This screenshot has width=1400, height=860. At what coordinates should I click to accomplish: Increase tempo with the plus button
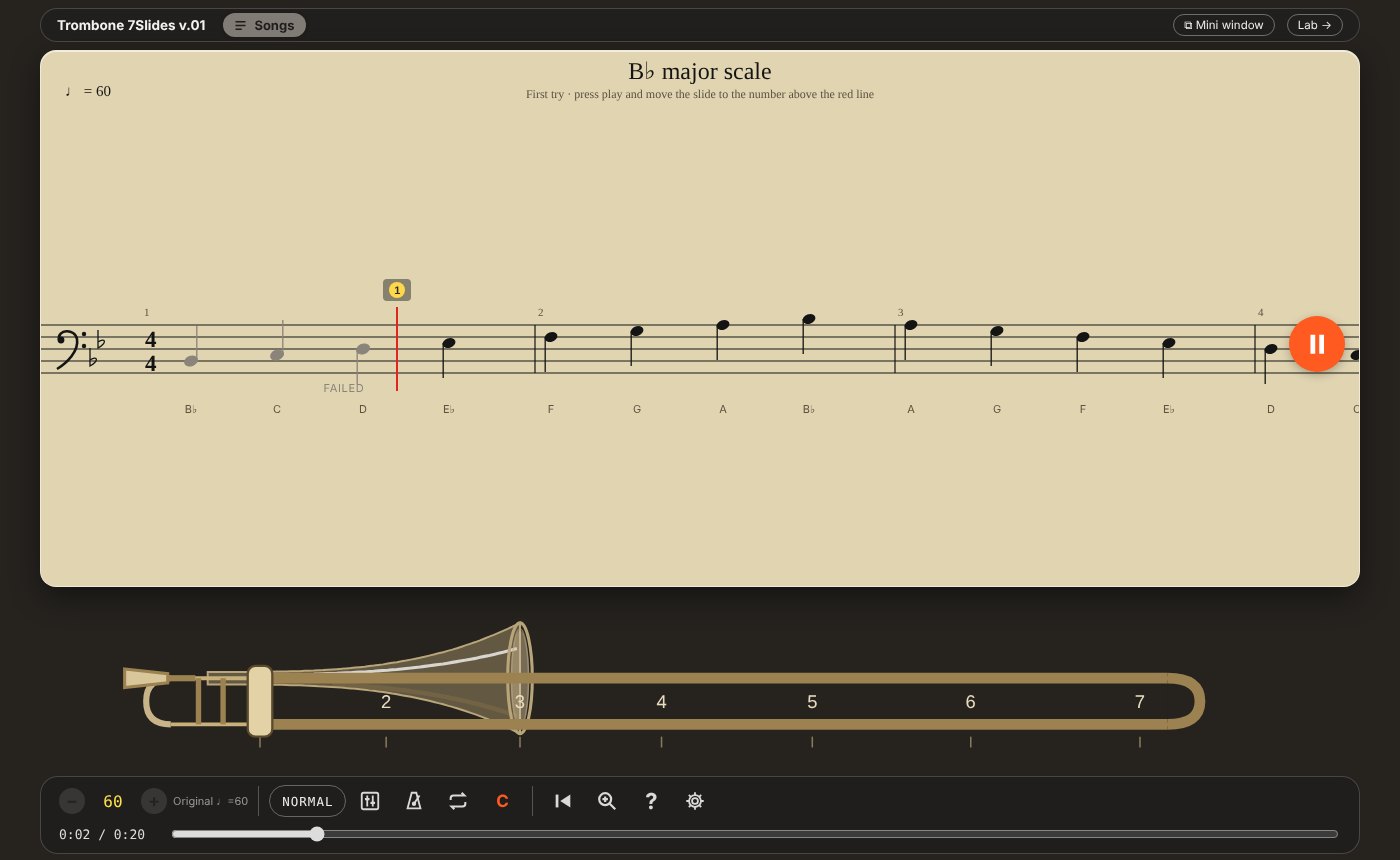154,801
